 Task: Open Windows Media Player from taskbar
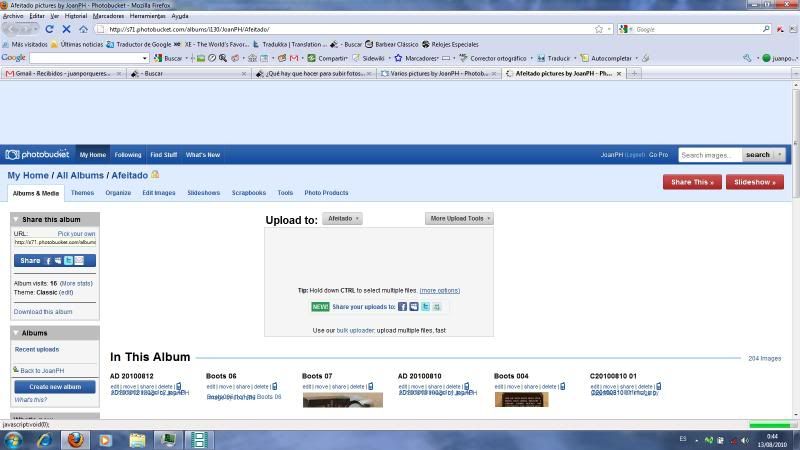106,440
